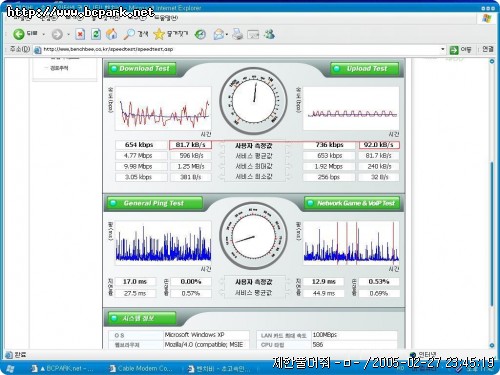
Task: Click the download speed graph
Action: pyautogui.click(x=163, y=109)
